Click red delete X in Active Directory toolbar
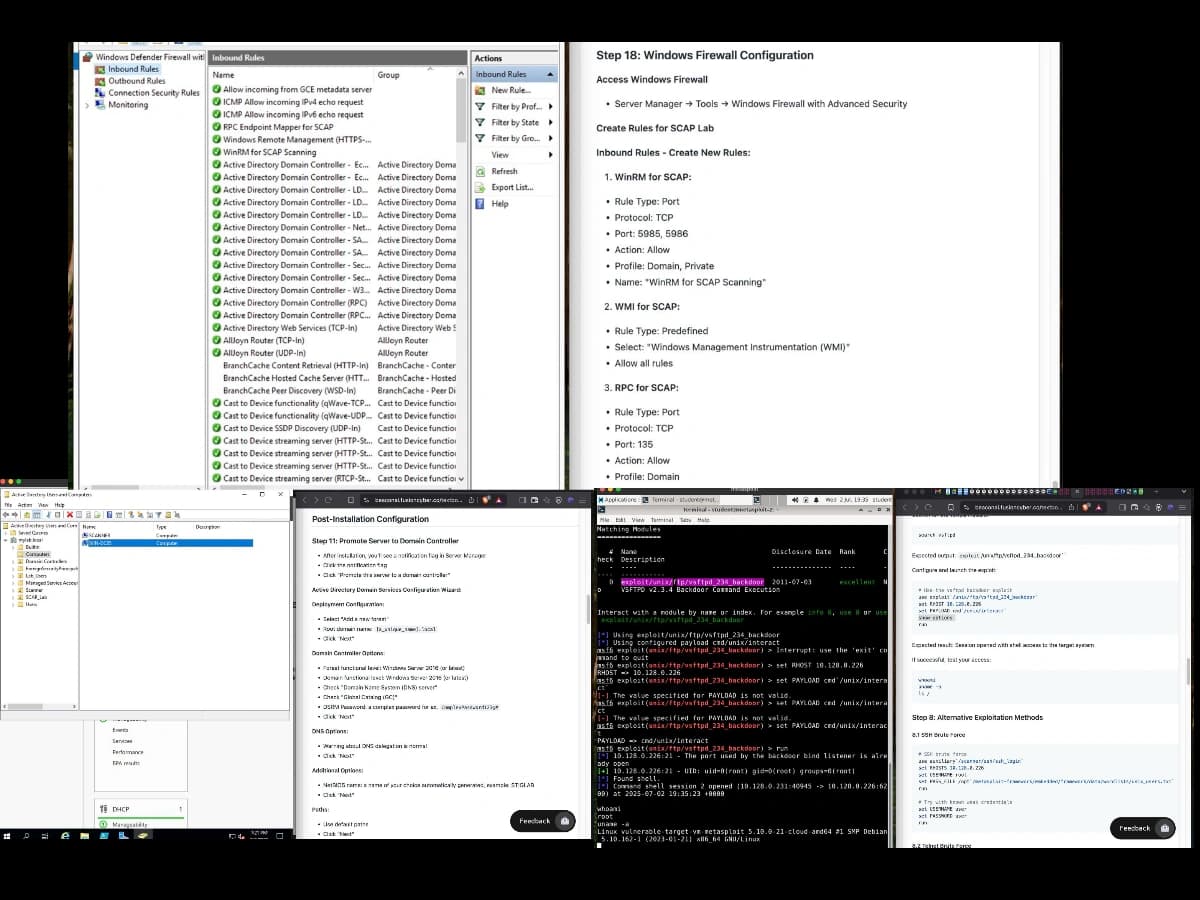Viewport: 1200px width, 900px height. (x=70, y=515)
